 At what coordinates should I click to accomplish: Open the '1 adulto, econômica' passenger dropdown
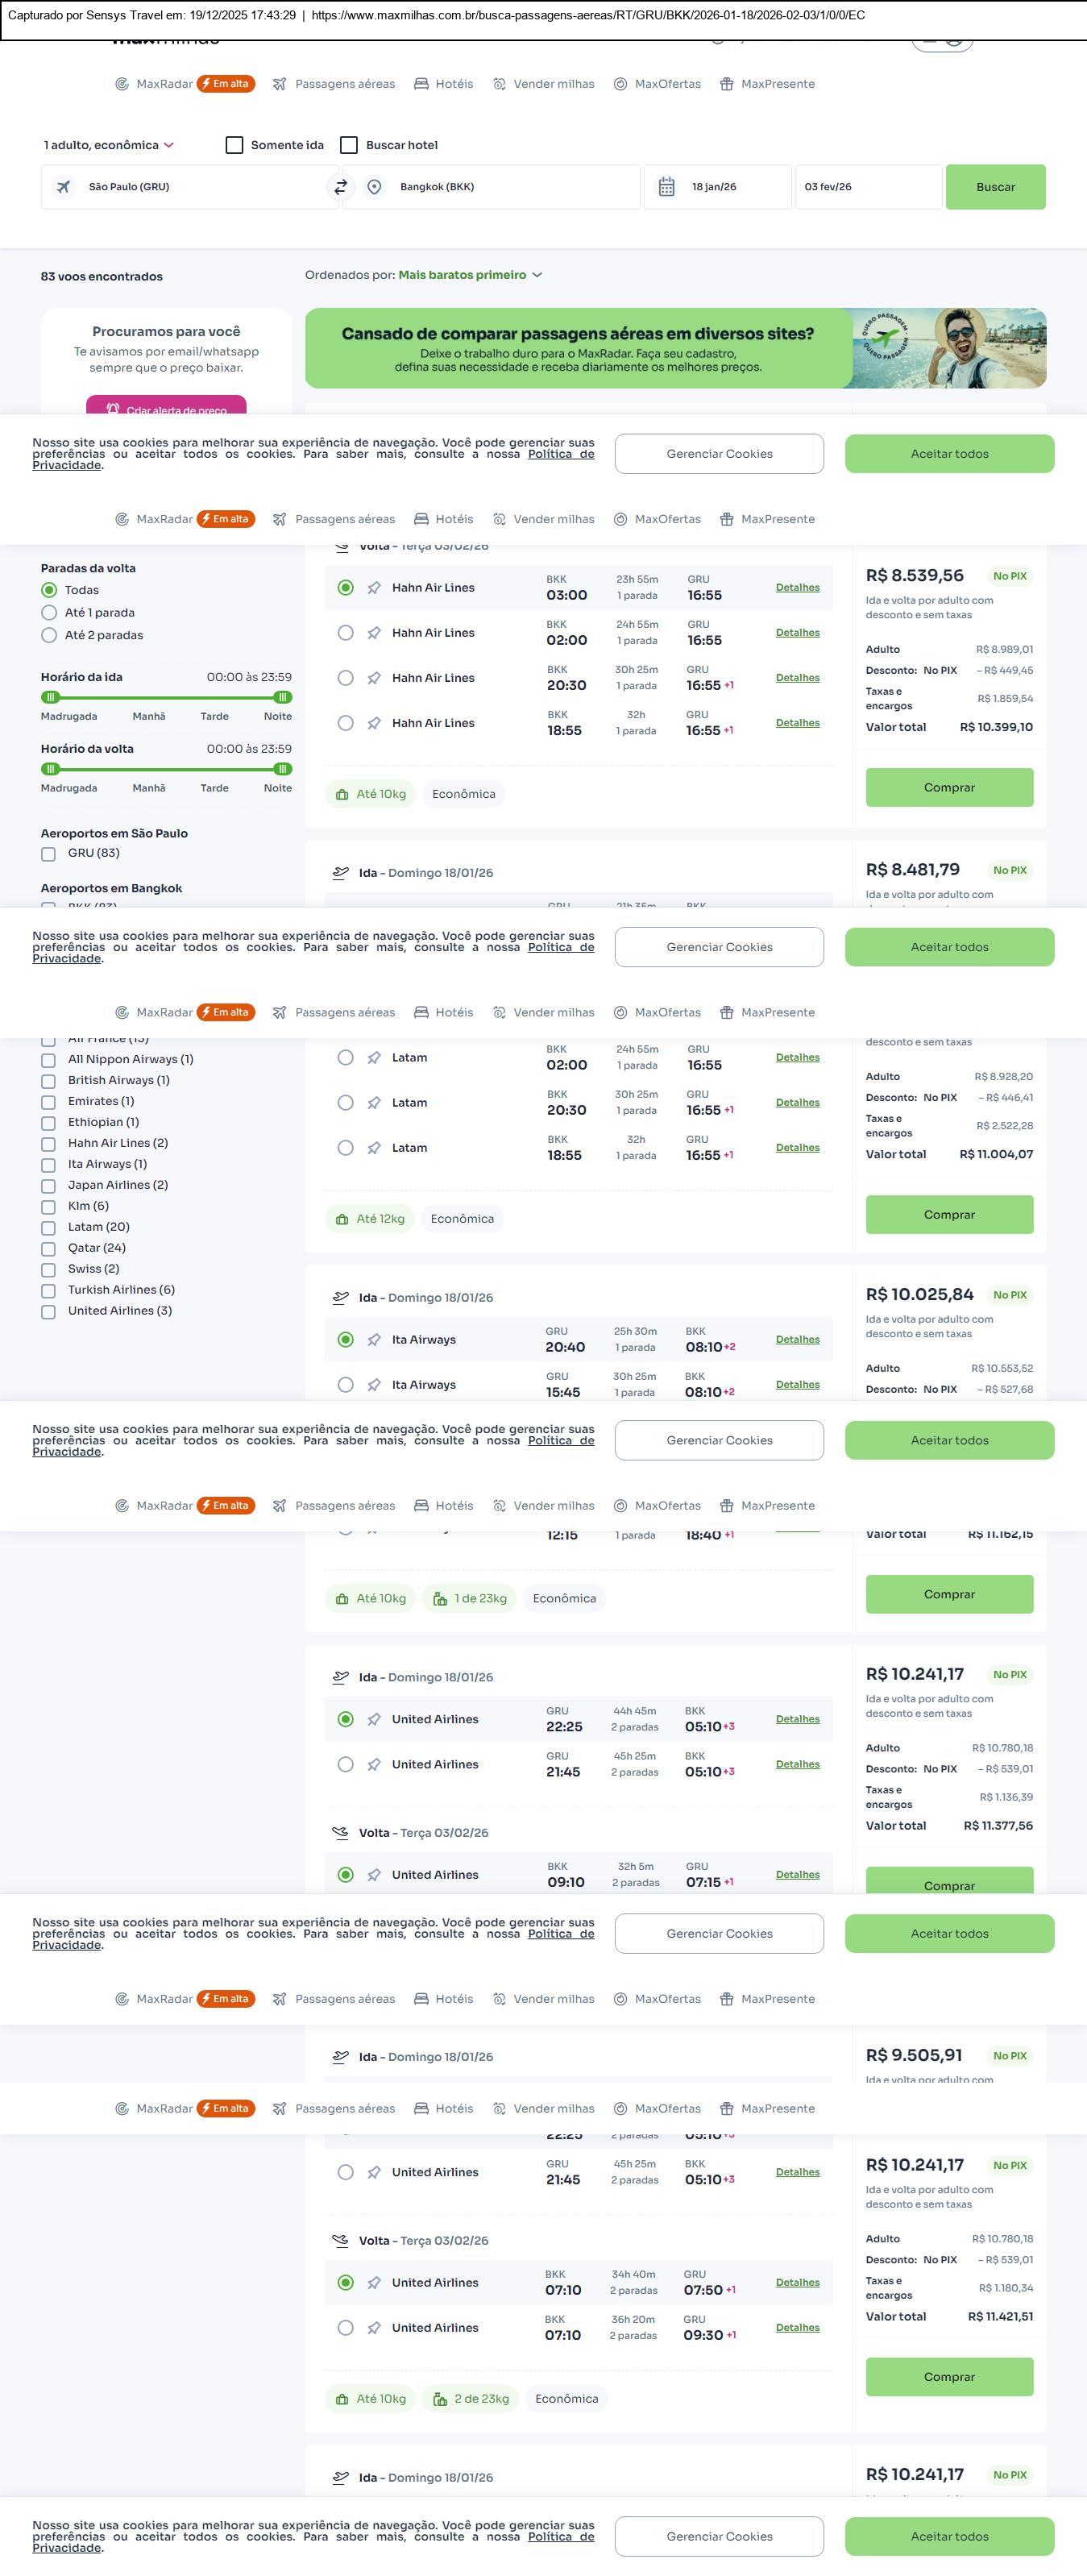click(108, 145)
